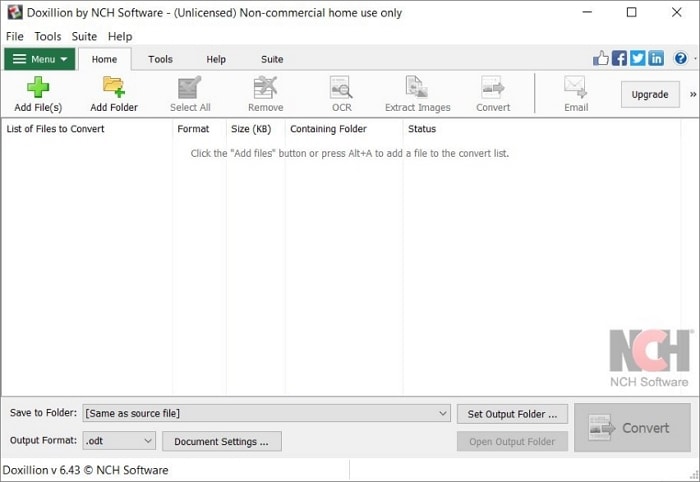Viewport: 700px width, 482px height.
Task: Click the Add File(s) toolbar icon
Action: tap(38, 94)
